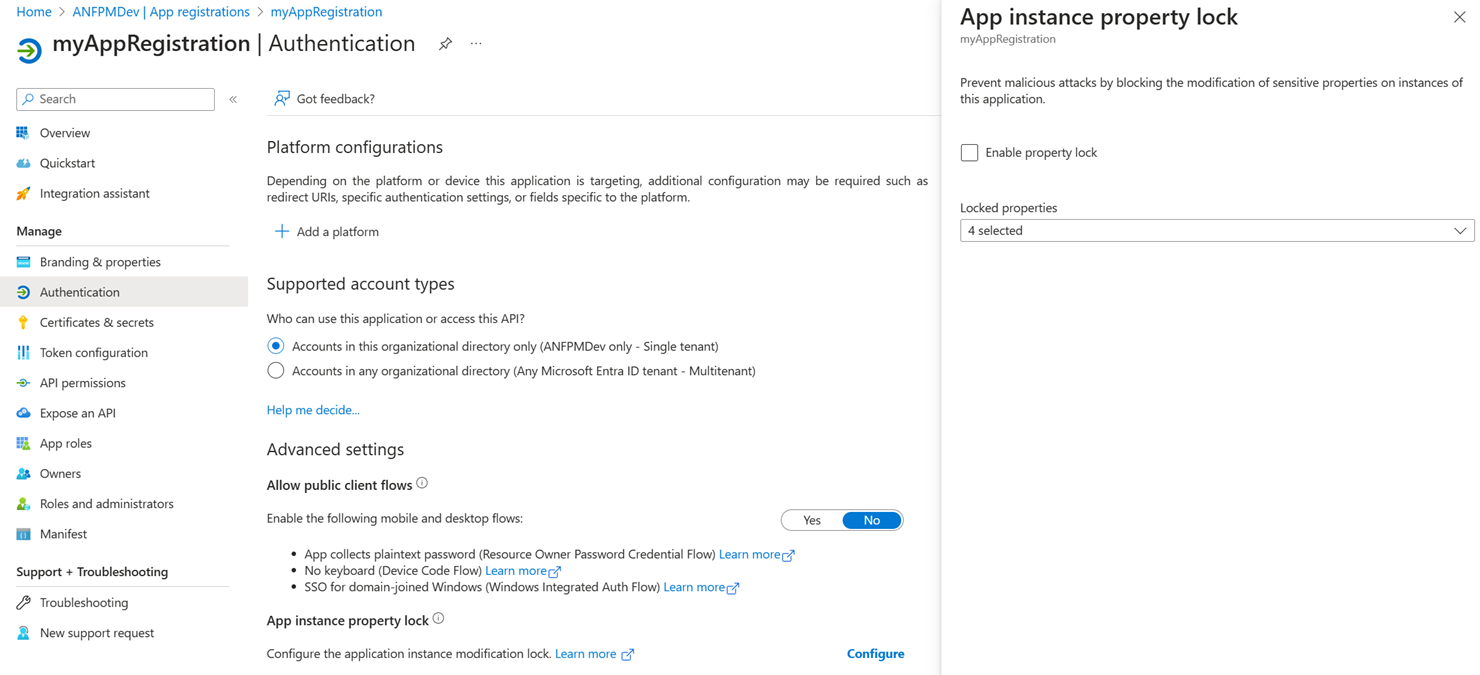1480x675 pixels.
Task: Click the Authentication sidebar icon
Action: coord(23,292)
